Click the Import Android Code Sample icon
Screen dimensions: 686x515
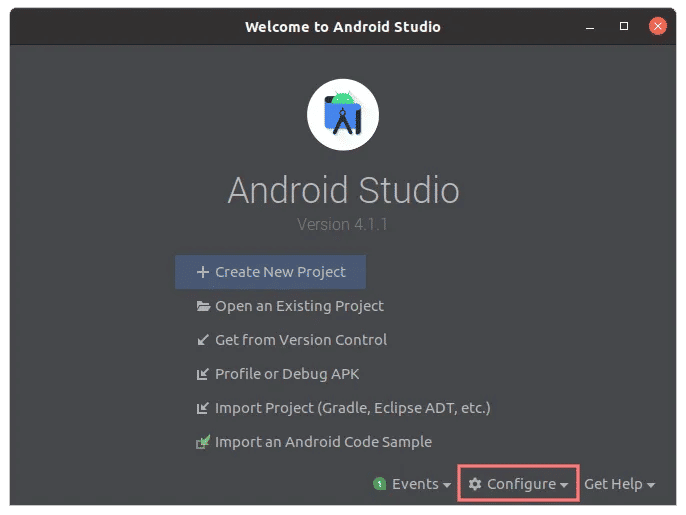click(203, 442)
